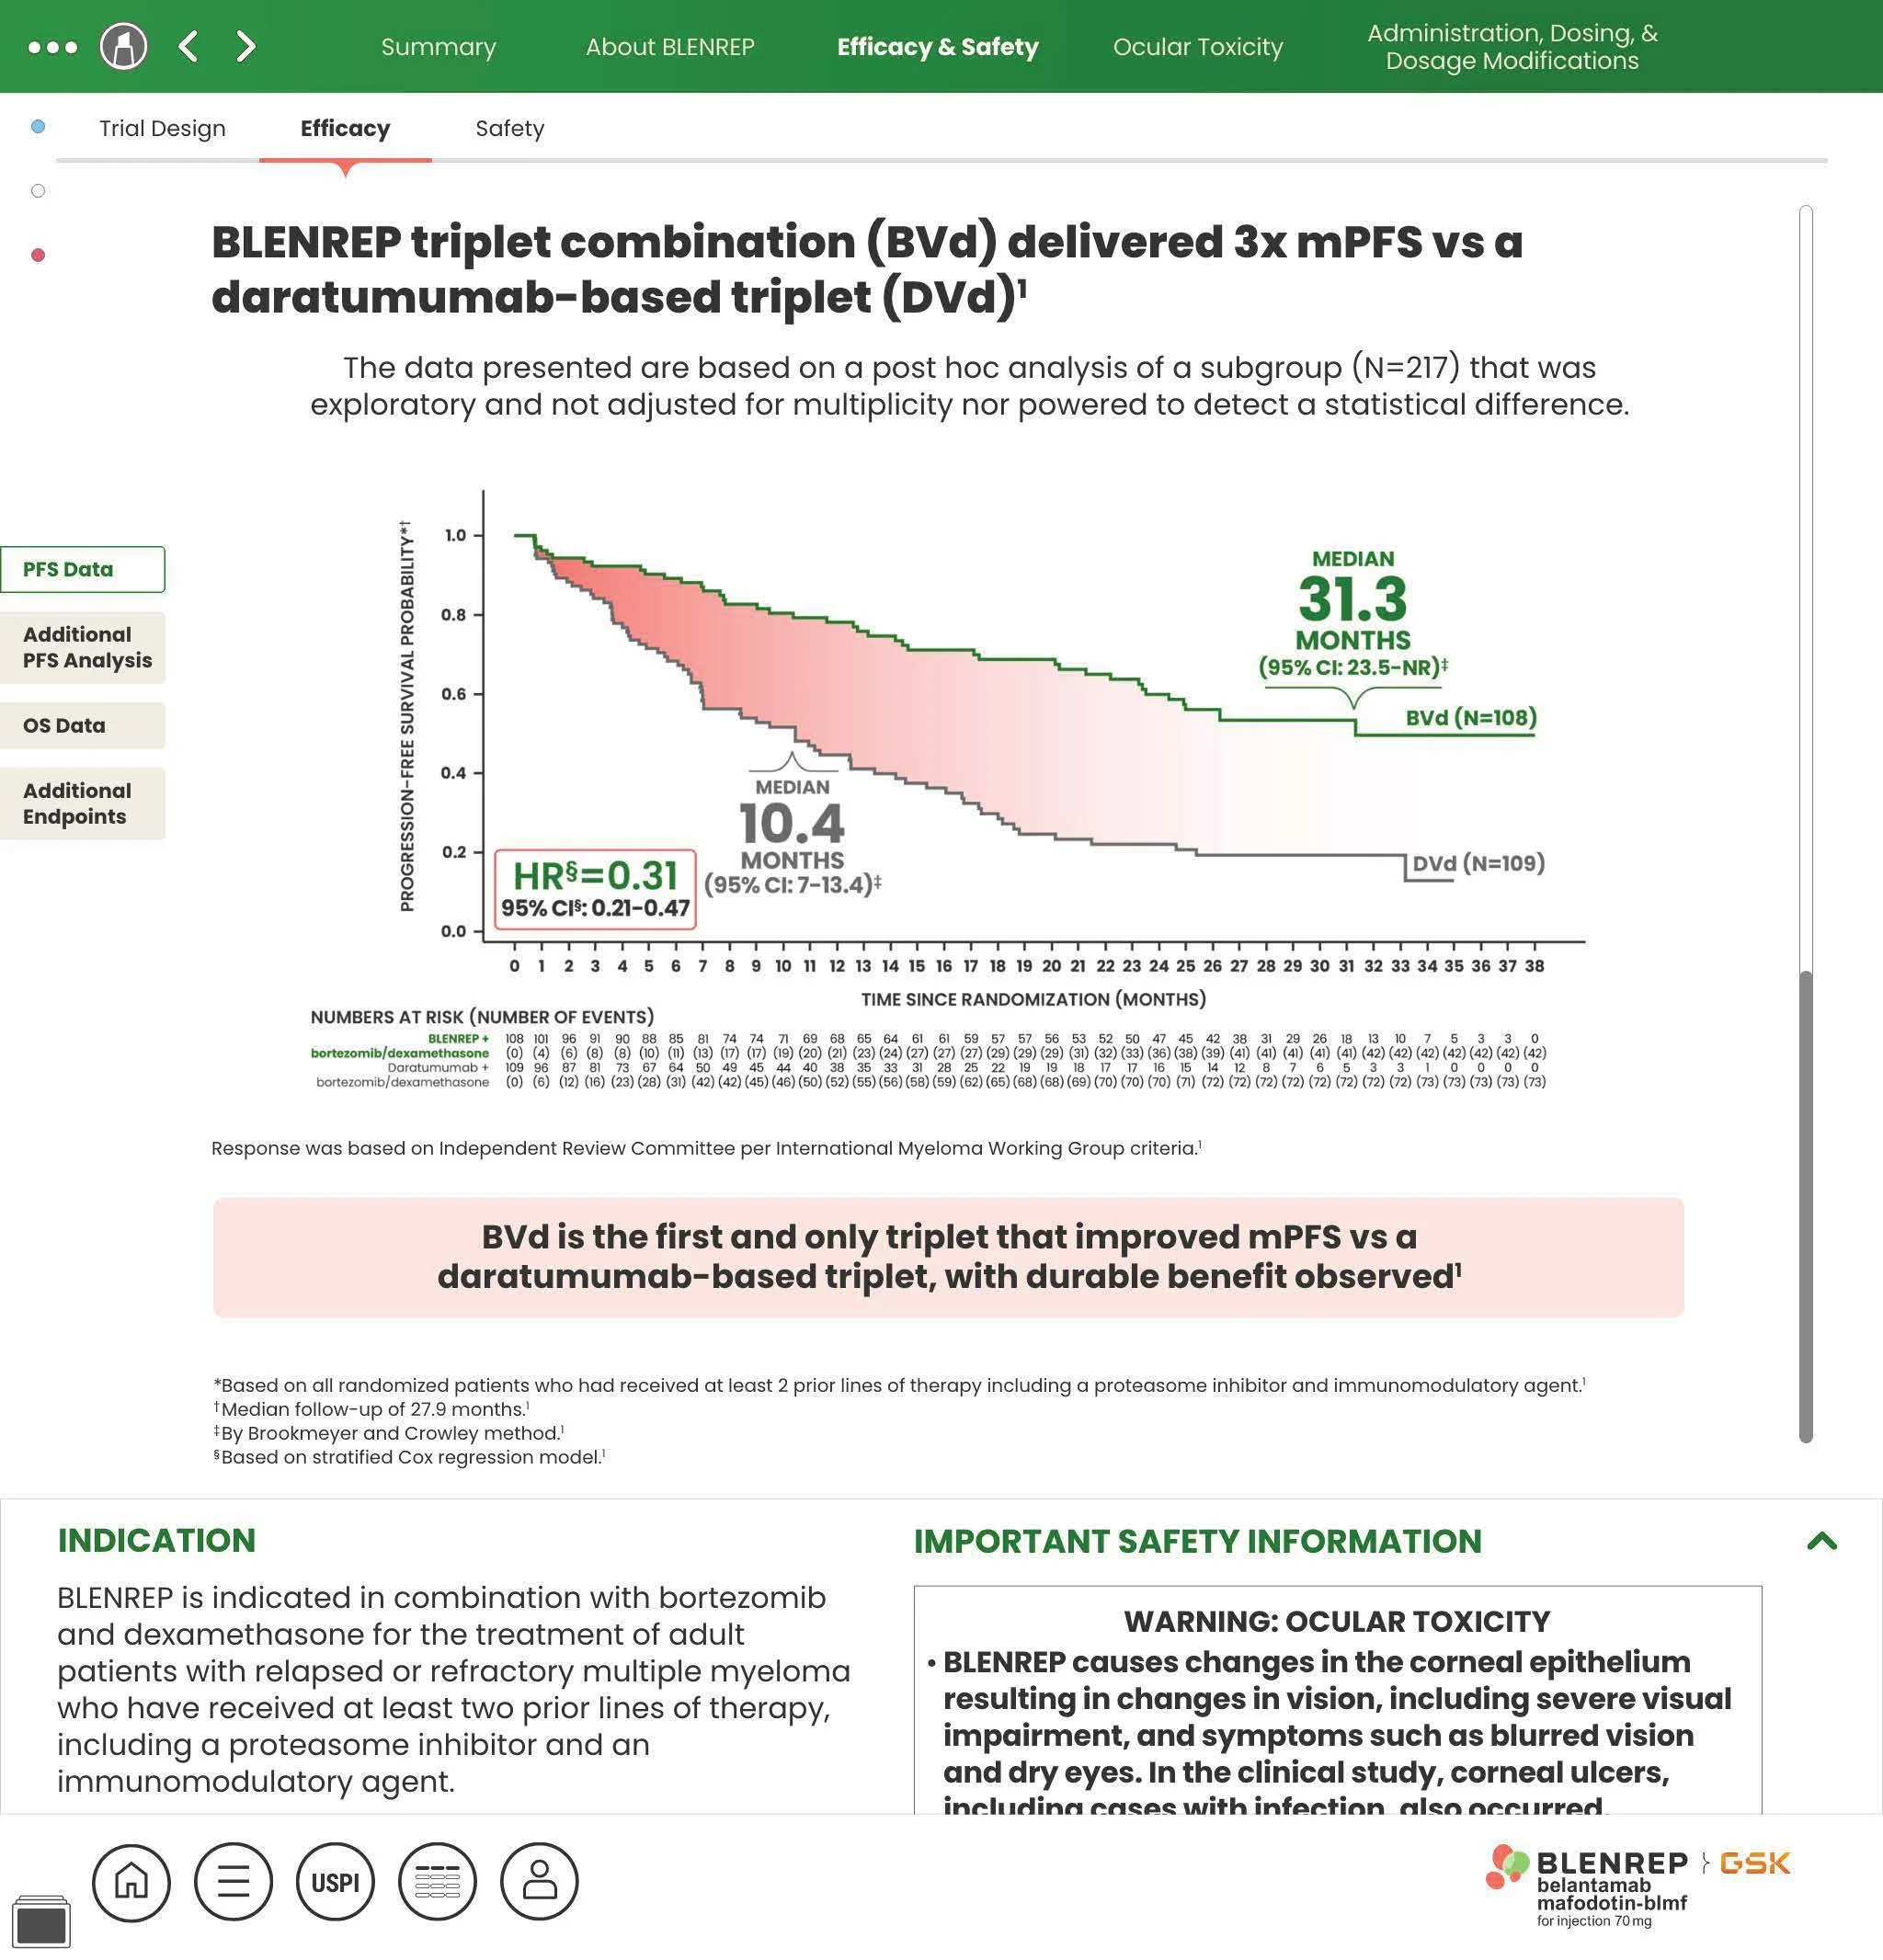The height and width of the screenshot is (1960, 1883).
Task: Open the Trial Design tab
Action: 161,128
